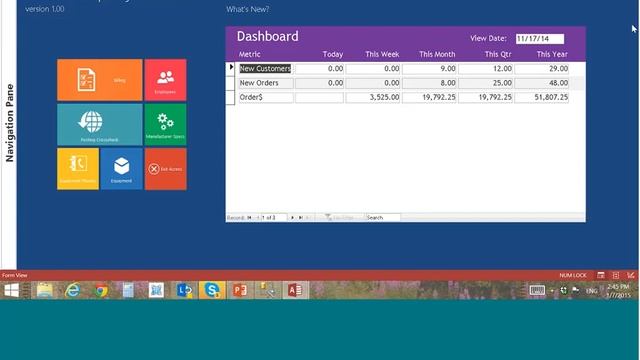This screenshot has height=360, width=640.
Task: Open the Employees tile
Action: 165,80
